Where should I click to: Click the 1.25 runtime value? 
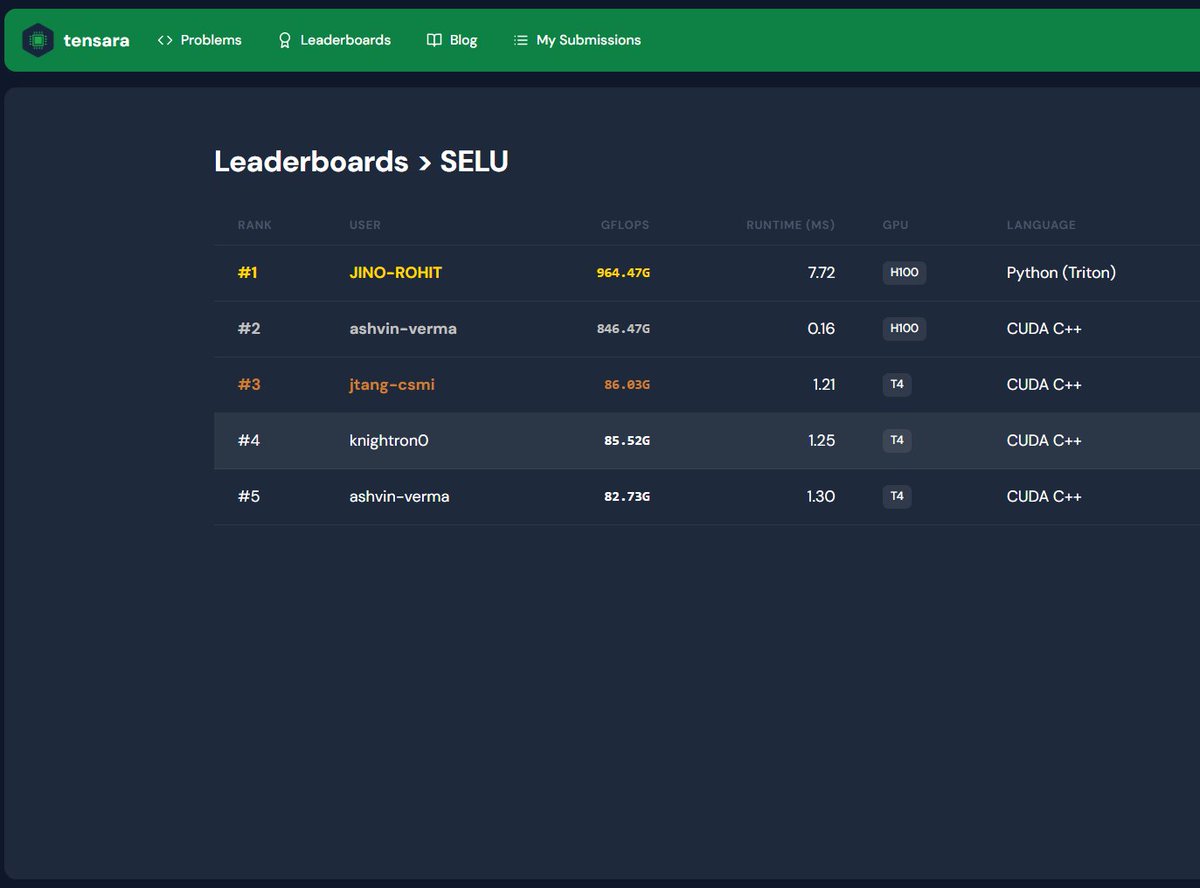[822, 441]
